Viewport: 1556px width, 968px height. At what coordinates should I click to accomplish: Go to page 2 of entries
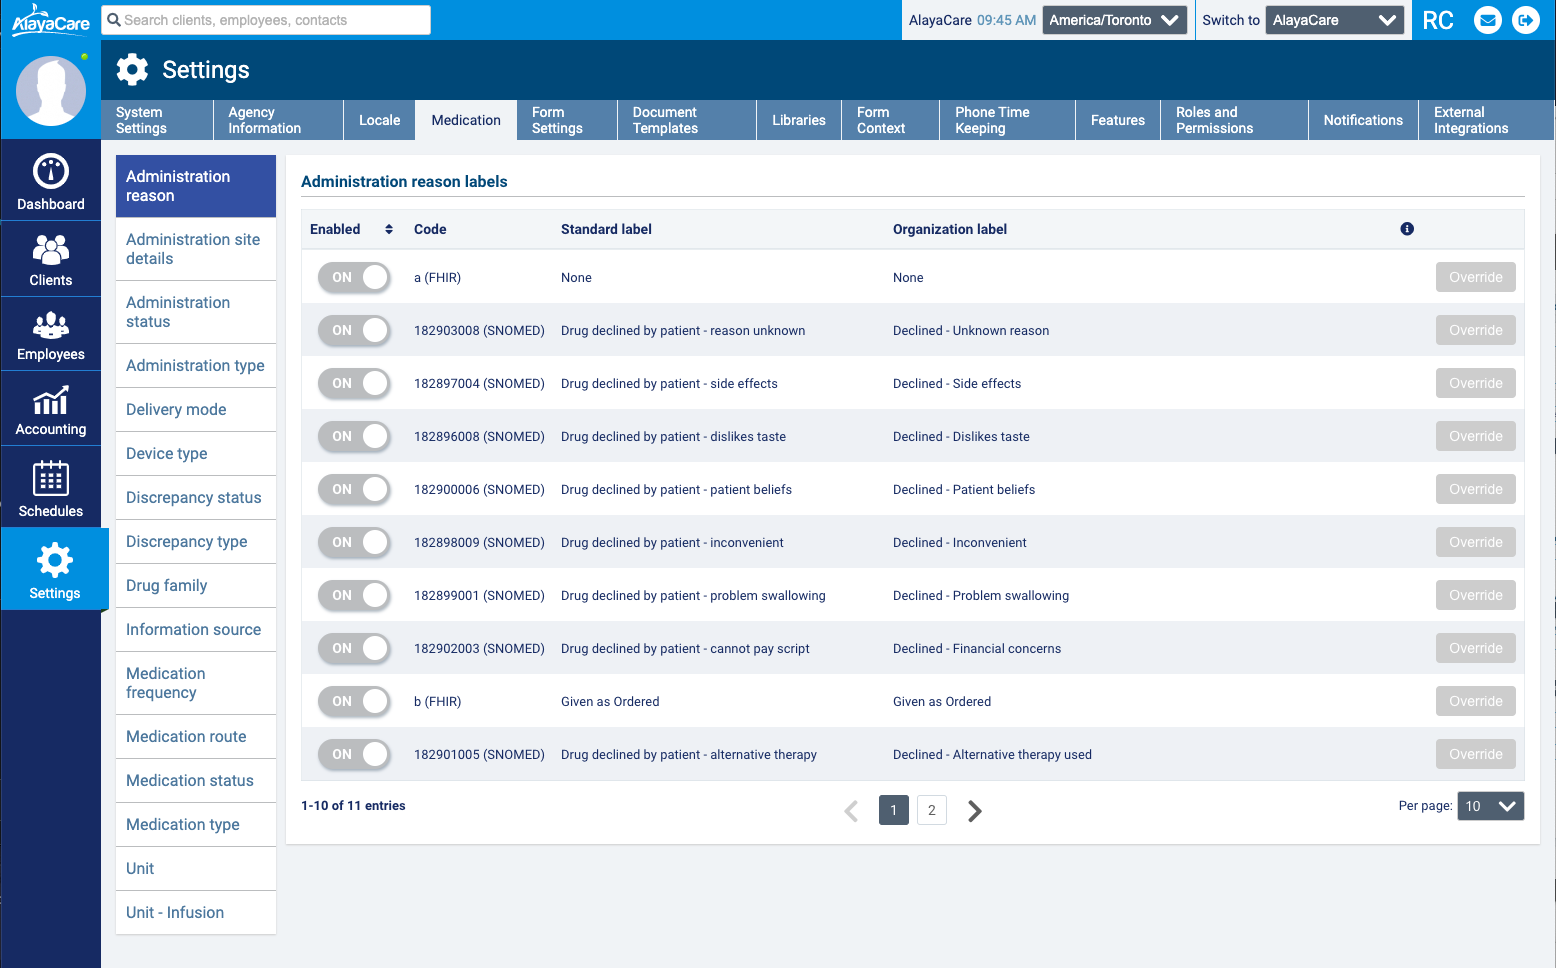[x=931, y=810]
